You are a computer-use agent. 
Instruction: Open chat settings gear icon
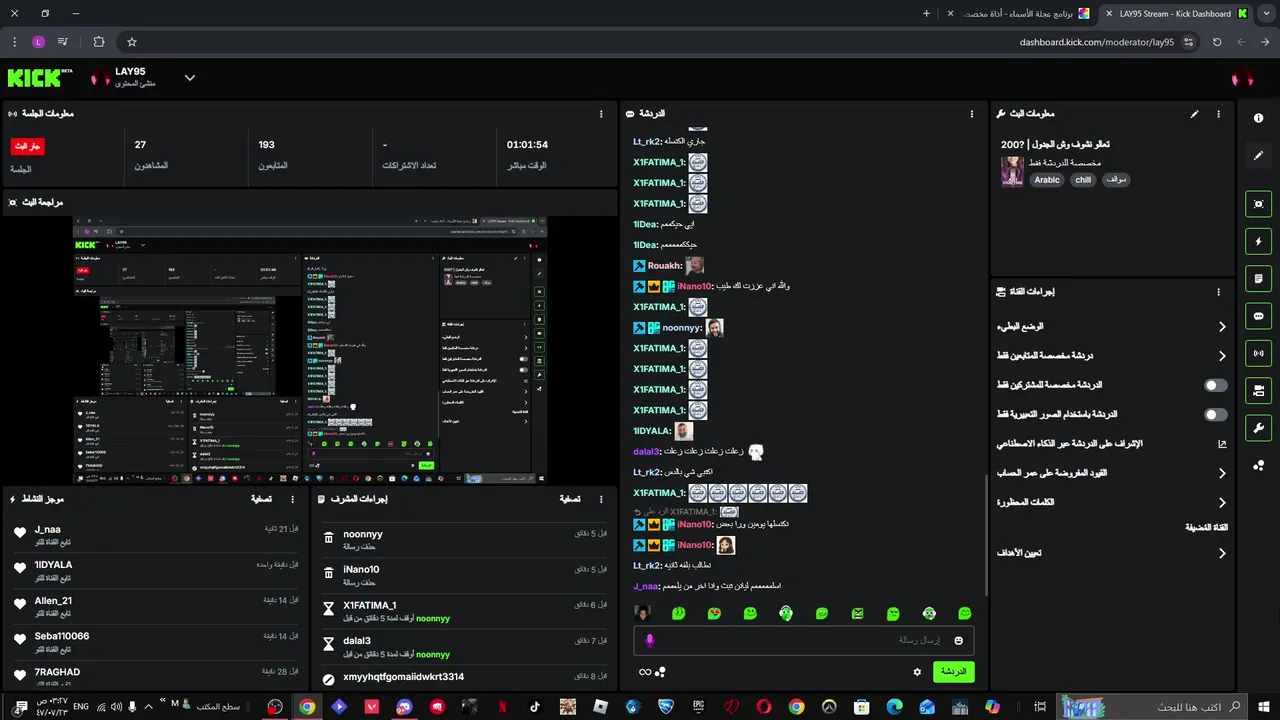[x=917, y=672]
